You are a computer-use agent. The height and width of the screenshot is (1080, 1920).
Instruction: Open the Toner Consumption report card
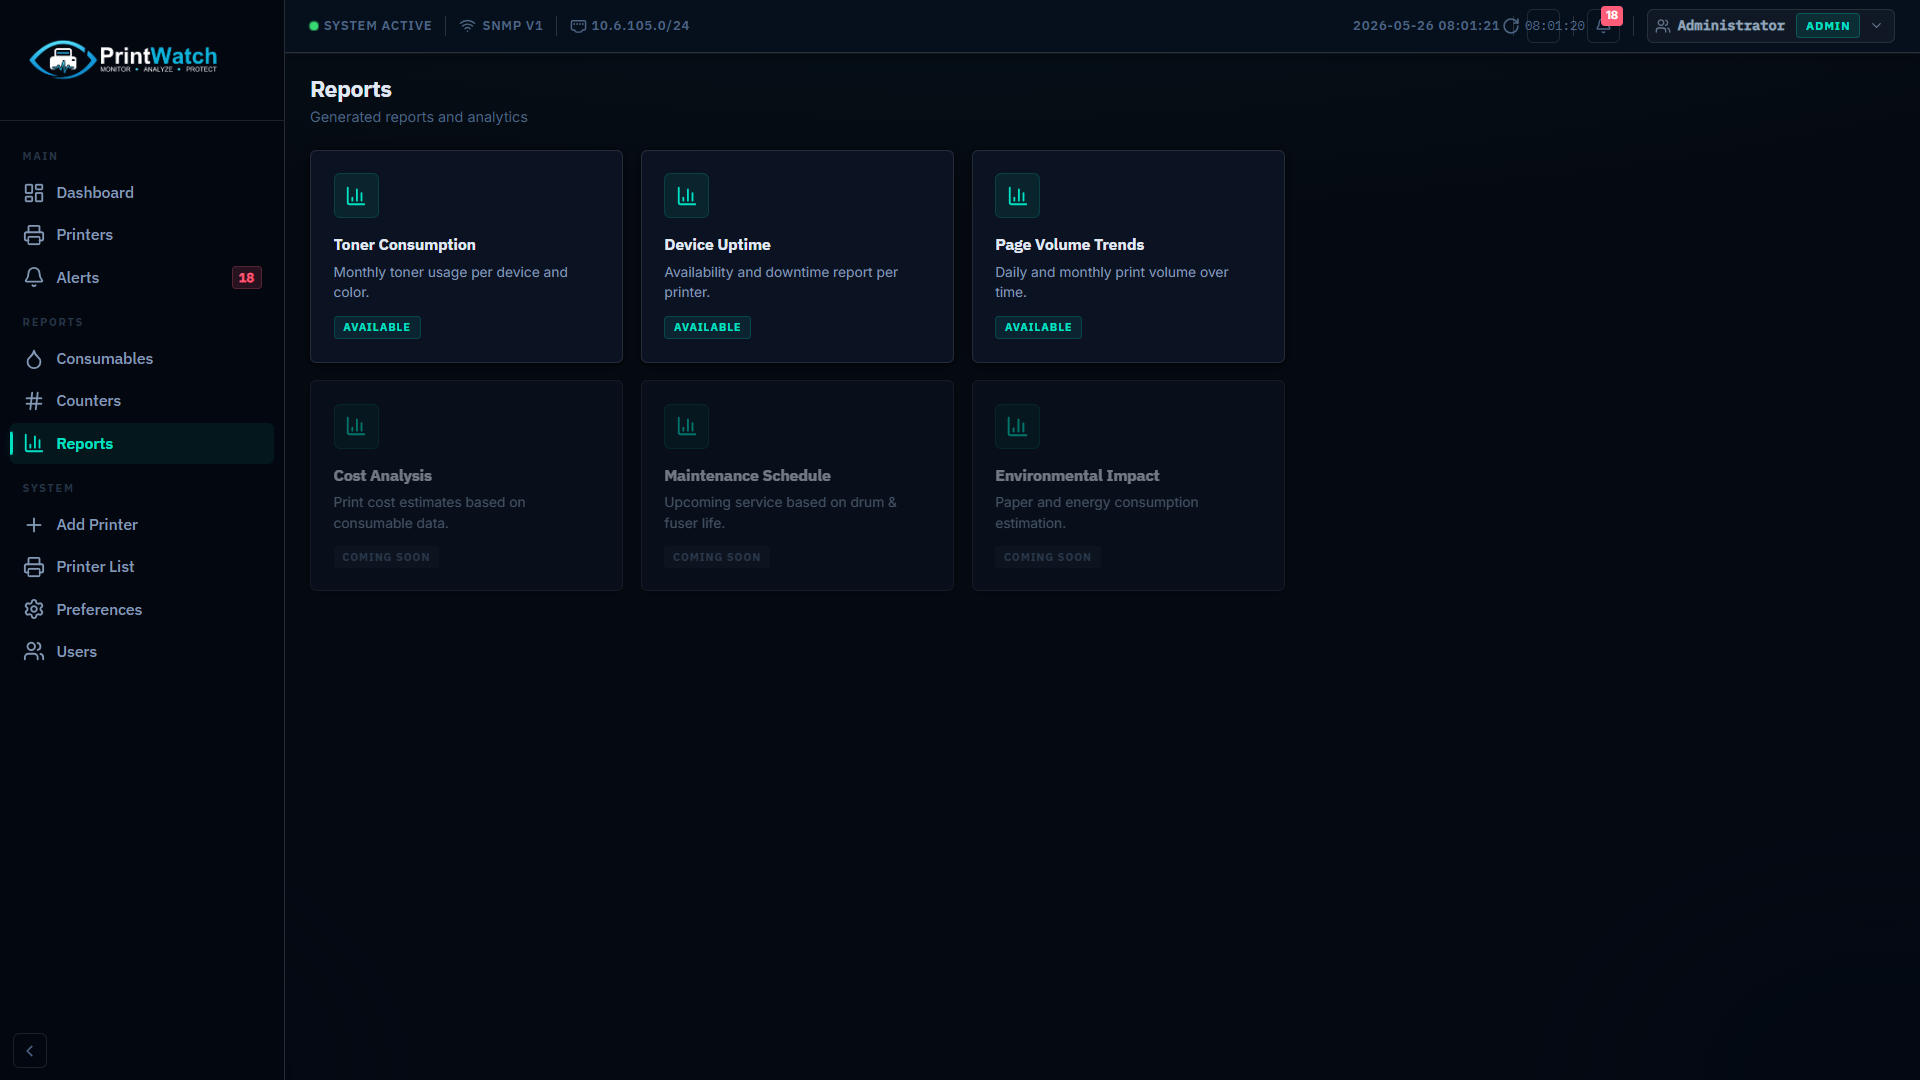pyautogui.click(x=466, y=256)
